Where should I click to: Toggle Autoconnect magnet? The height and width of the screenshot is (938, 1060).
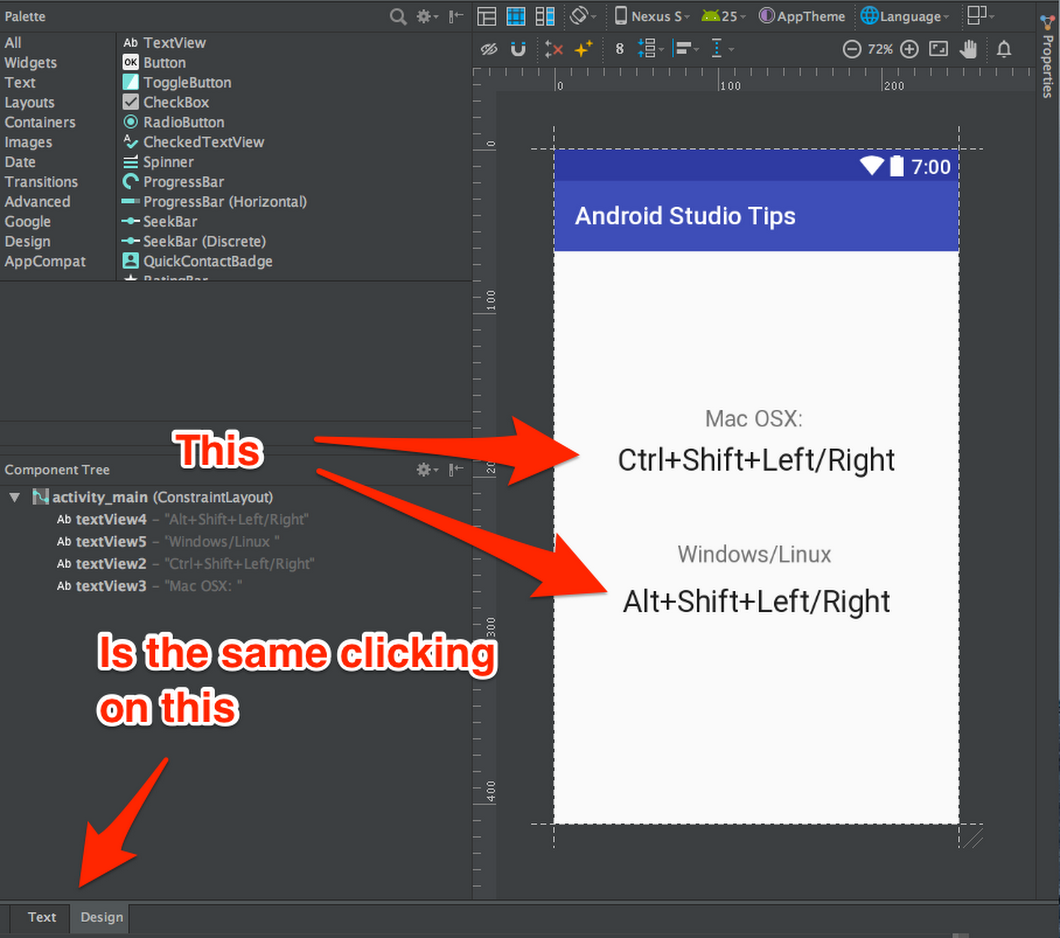(518, 49)
